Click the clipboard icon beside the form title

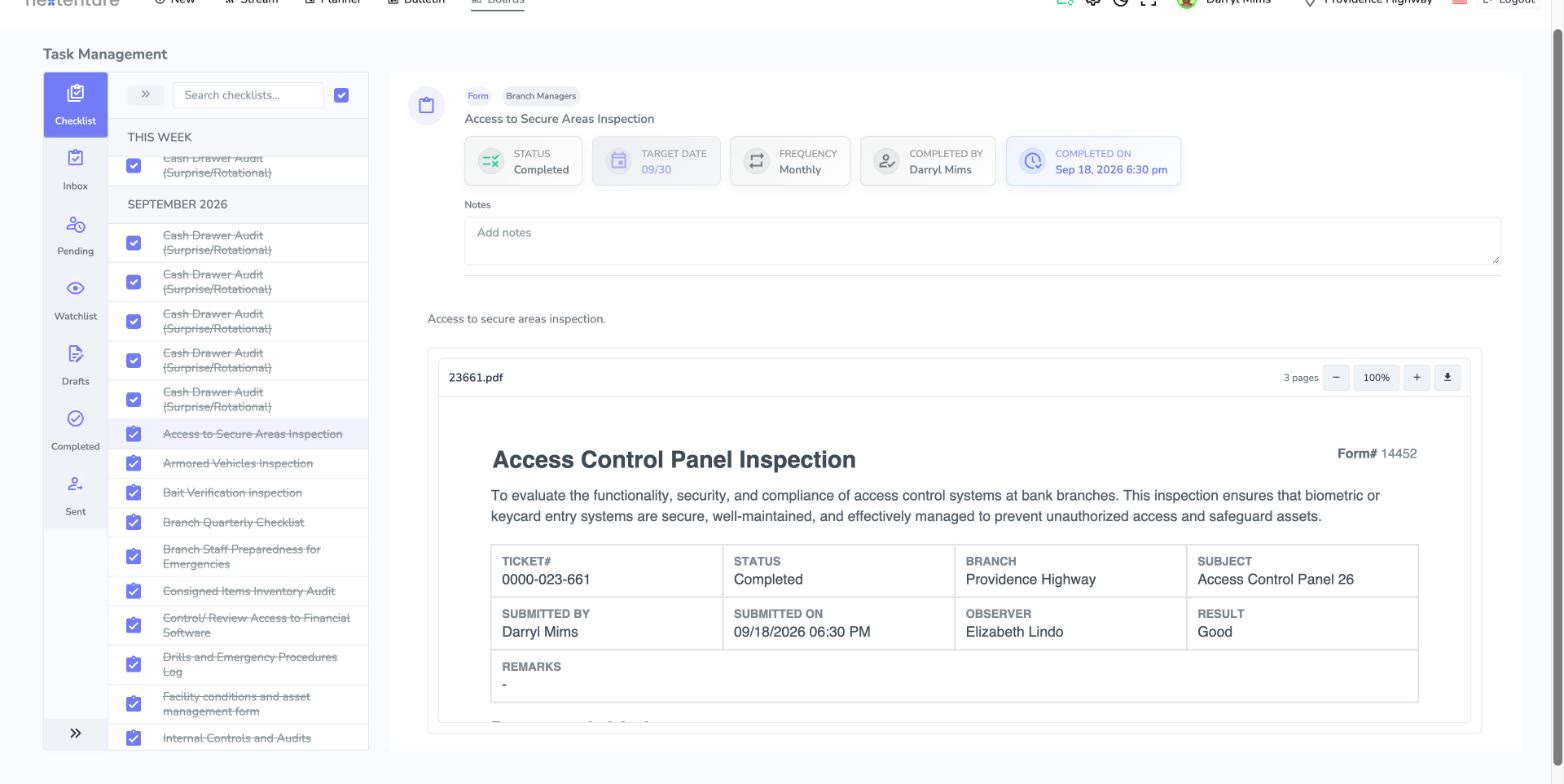[x=426, y=105]
